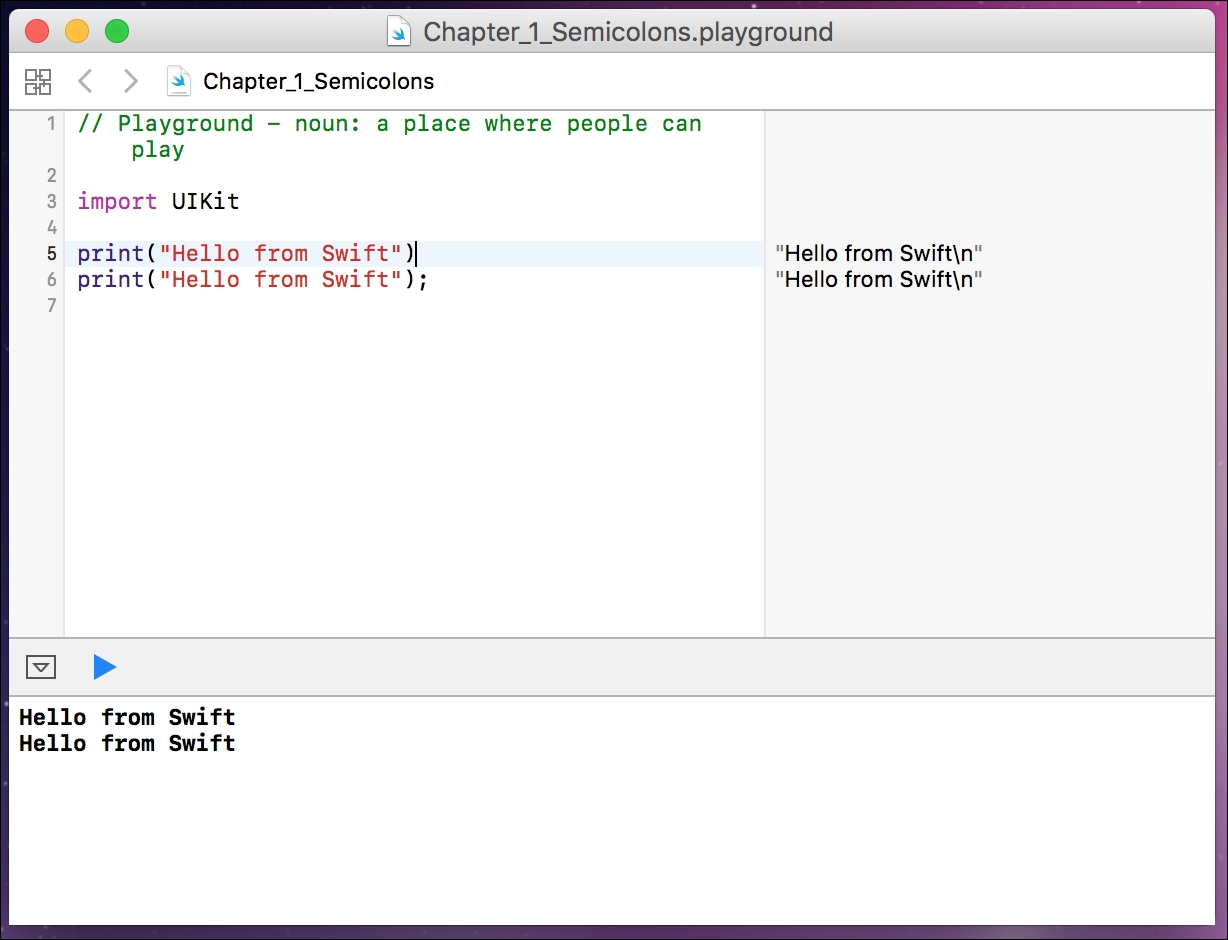Select the first "Hello from Swift\n" sidebar result
This screenshot has width=1228, height=940.
[878, 254]
